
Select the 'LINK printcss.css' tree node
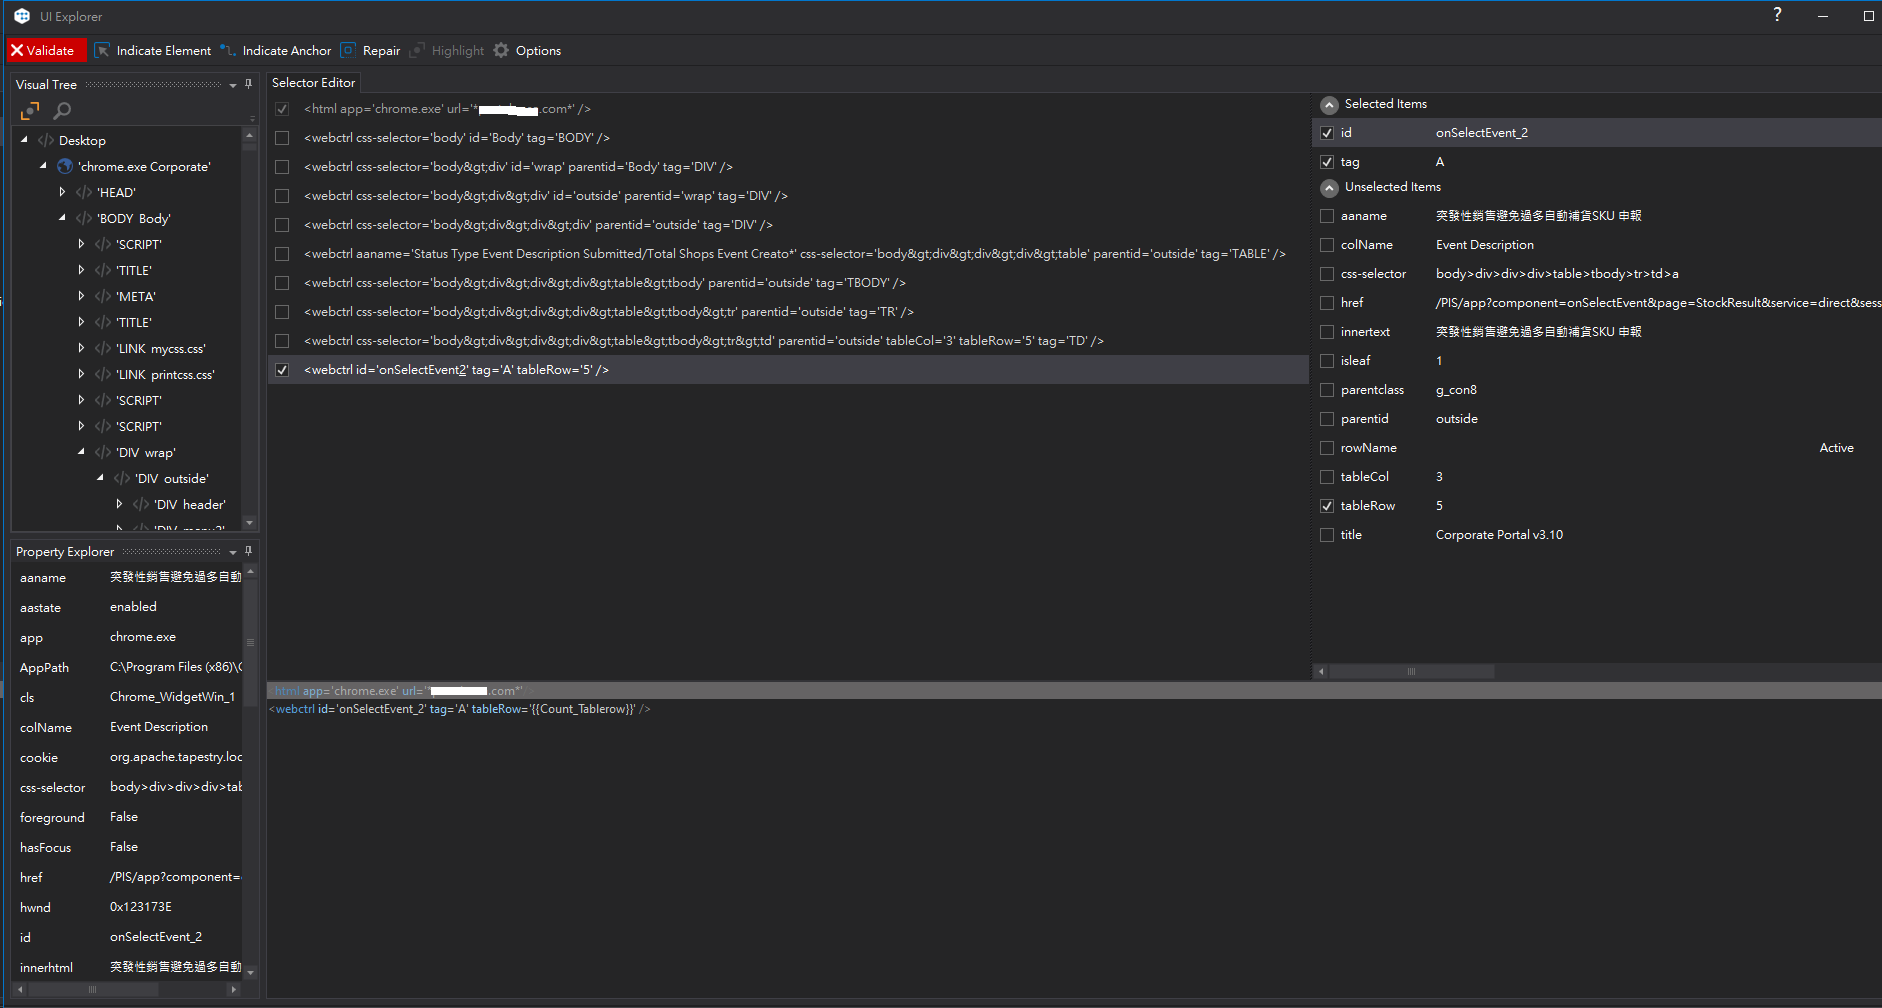(165, 375)
